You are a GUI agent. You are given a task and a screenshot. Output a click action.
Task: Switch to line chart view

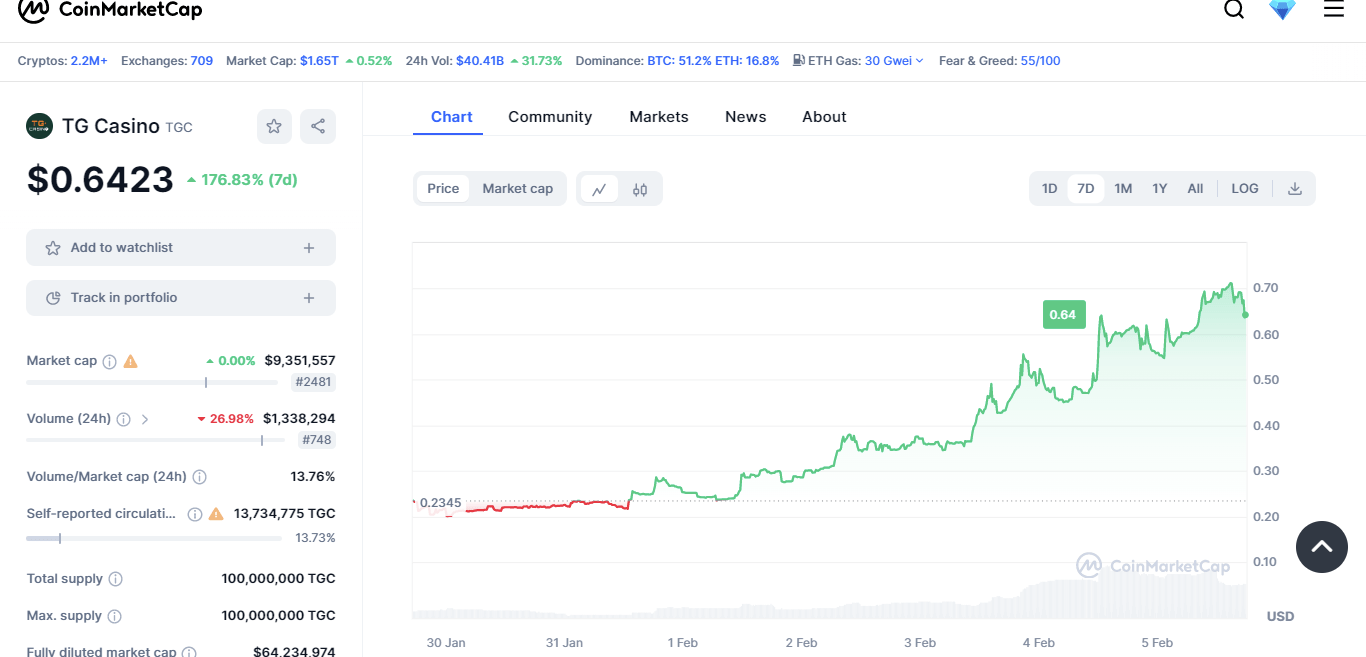click(x=599, y=189)
